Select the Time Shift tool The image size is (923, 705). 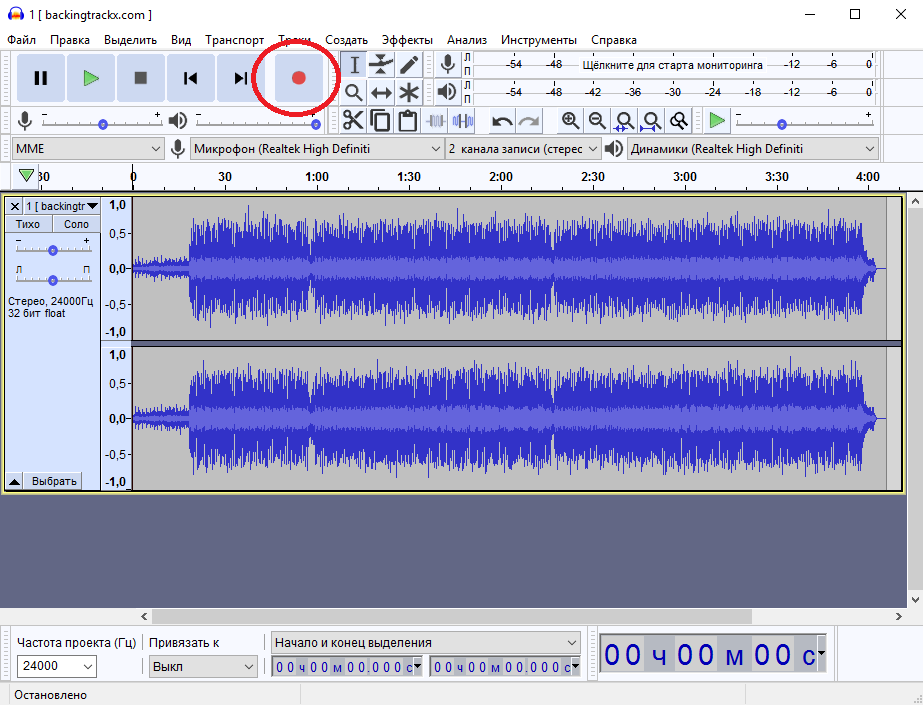(381, 92)
